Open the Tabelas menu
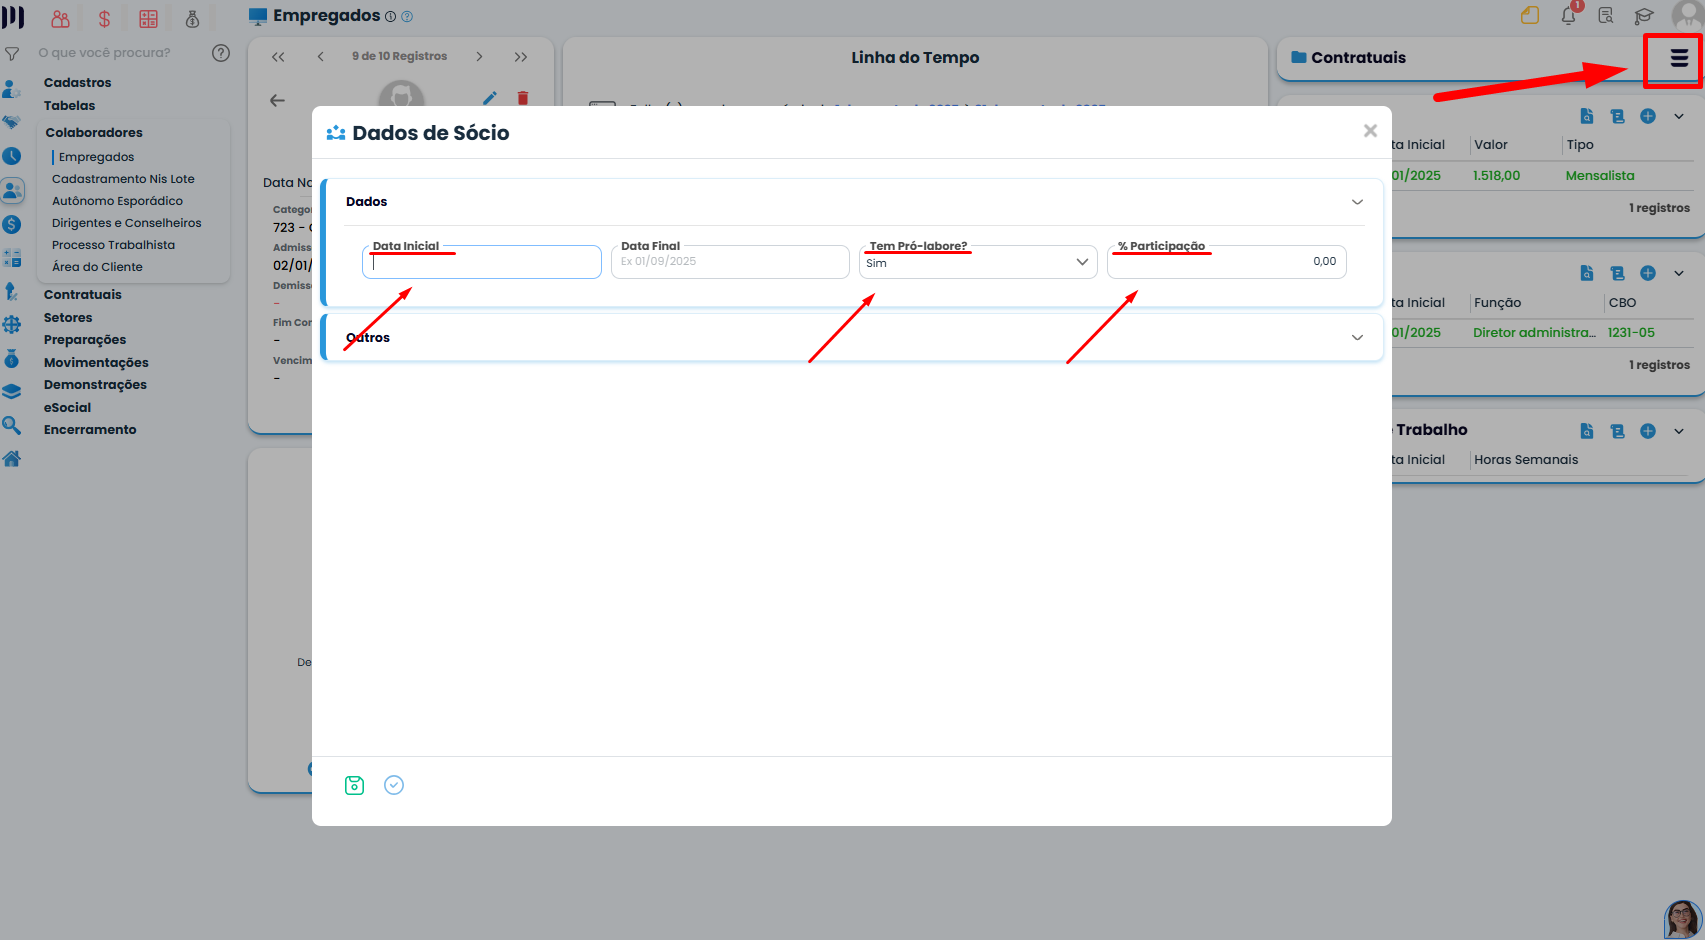 [x=69, y=106]
